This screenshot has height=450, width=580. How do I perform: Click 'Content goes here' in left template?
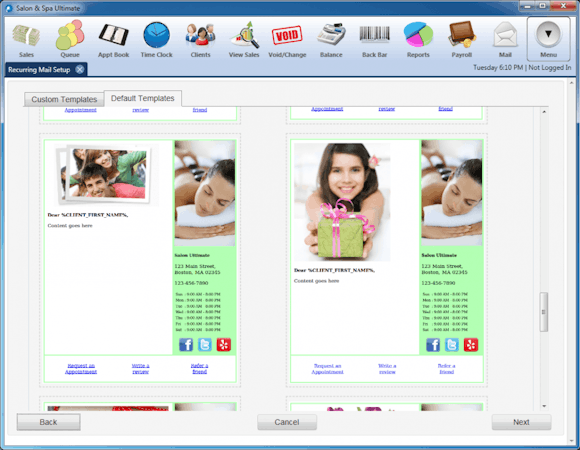70,226
